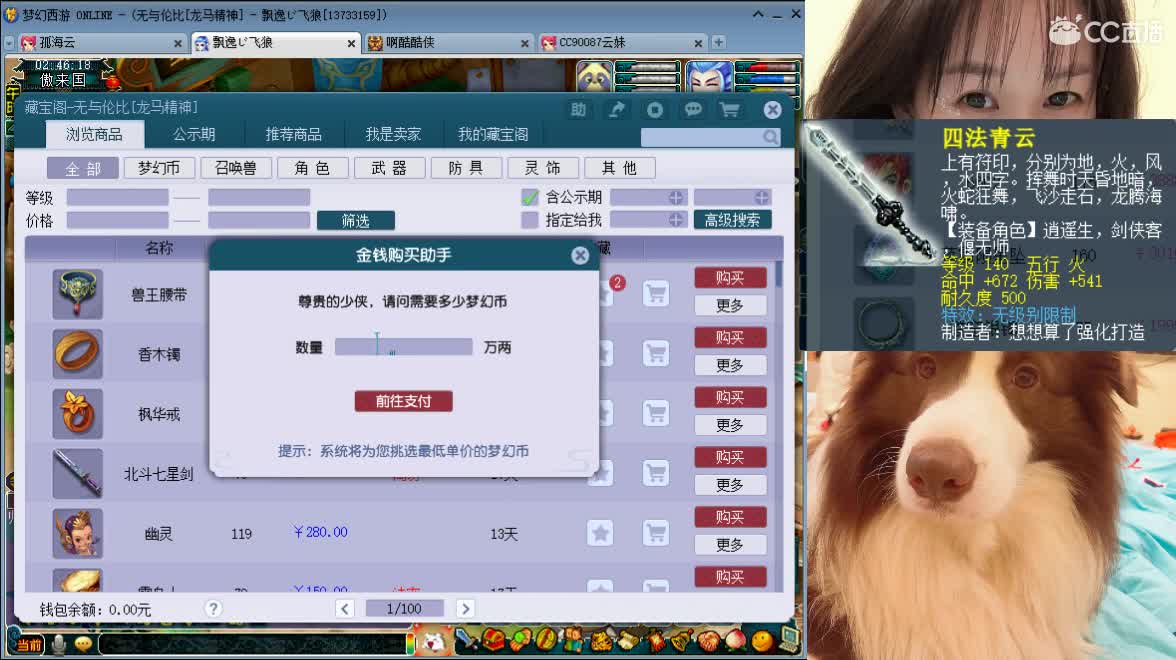Screen dimensions: 1176x660
Task: Click the 数量 amount input field
Action: (x=403, y=346)
